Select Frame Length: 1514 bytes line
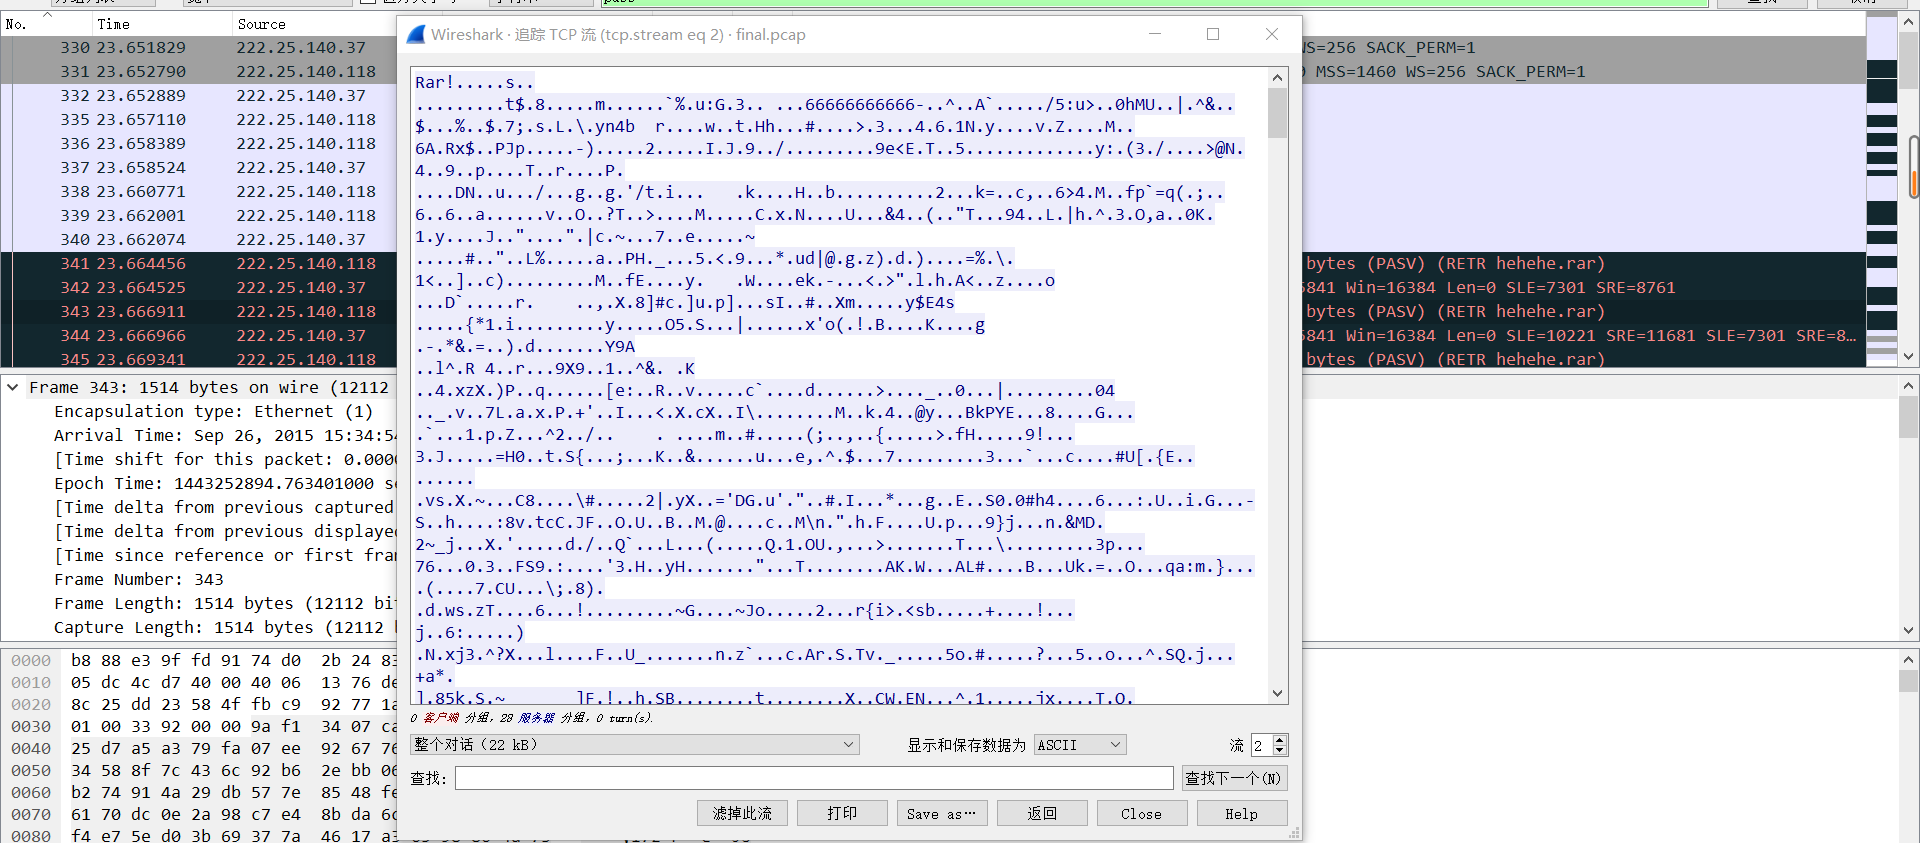1920x843 pixels. click(225, 603)
